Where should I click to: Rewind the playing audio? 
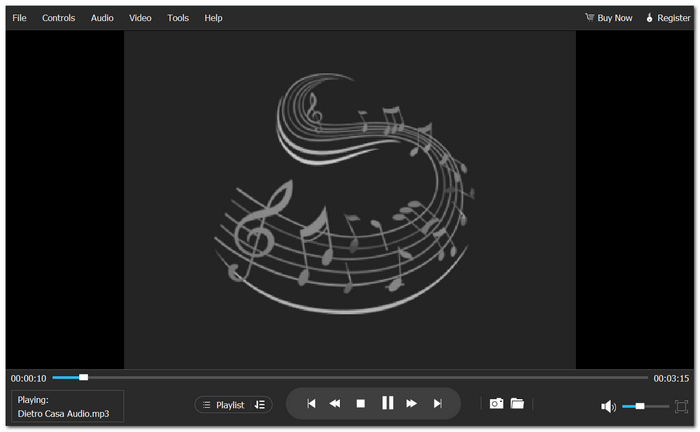pos(335,403)
